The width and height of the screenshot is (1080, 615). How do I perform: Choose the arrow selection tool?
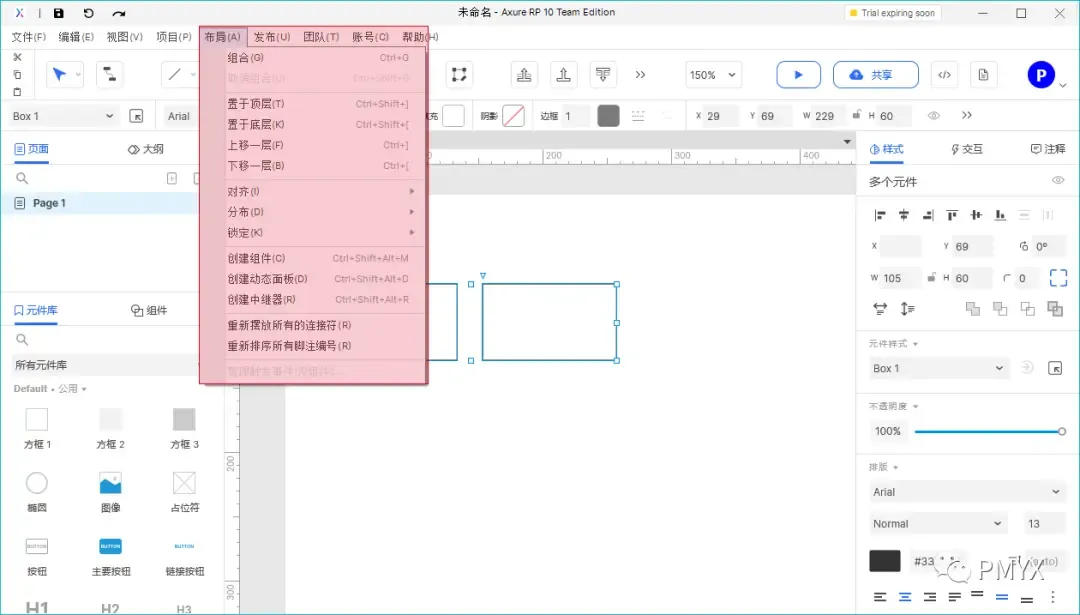pyautogui.click(x=60, y=74)
